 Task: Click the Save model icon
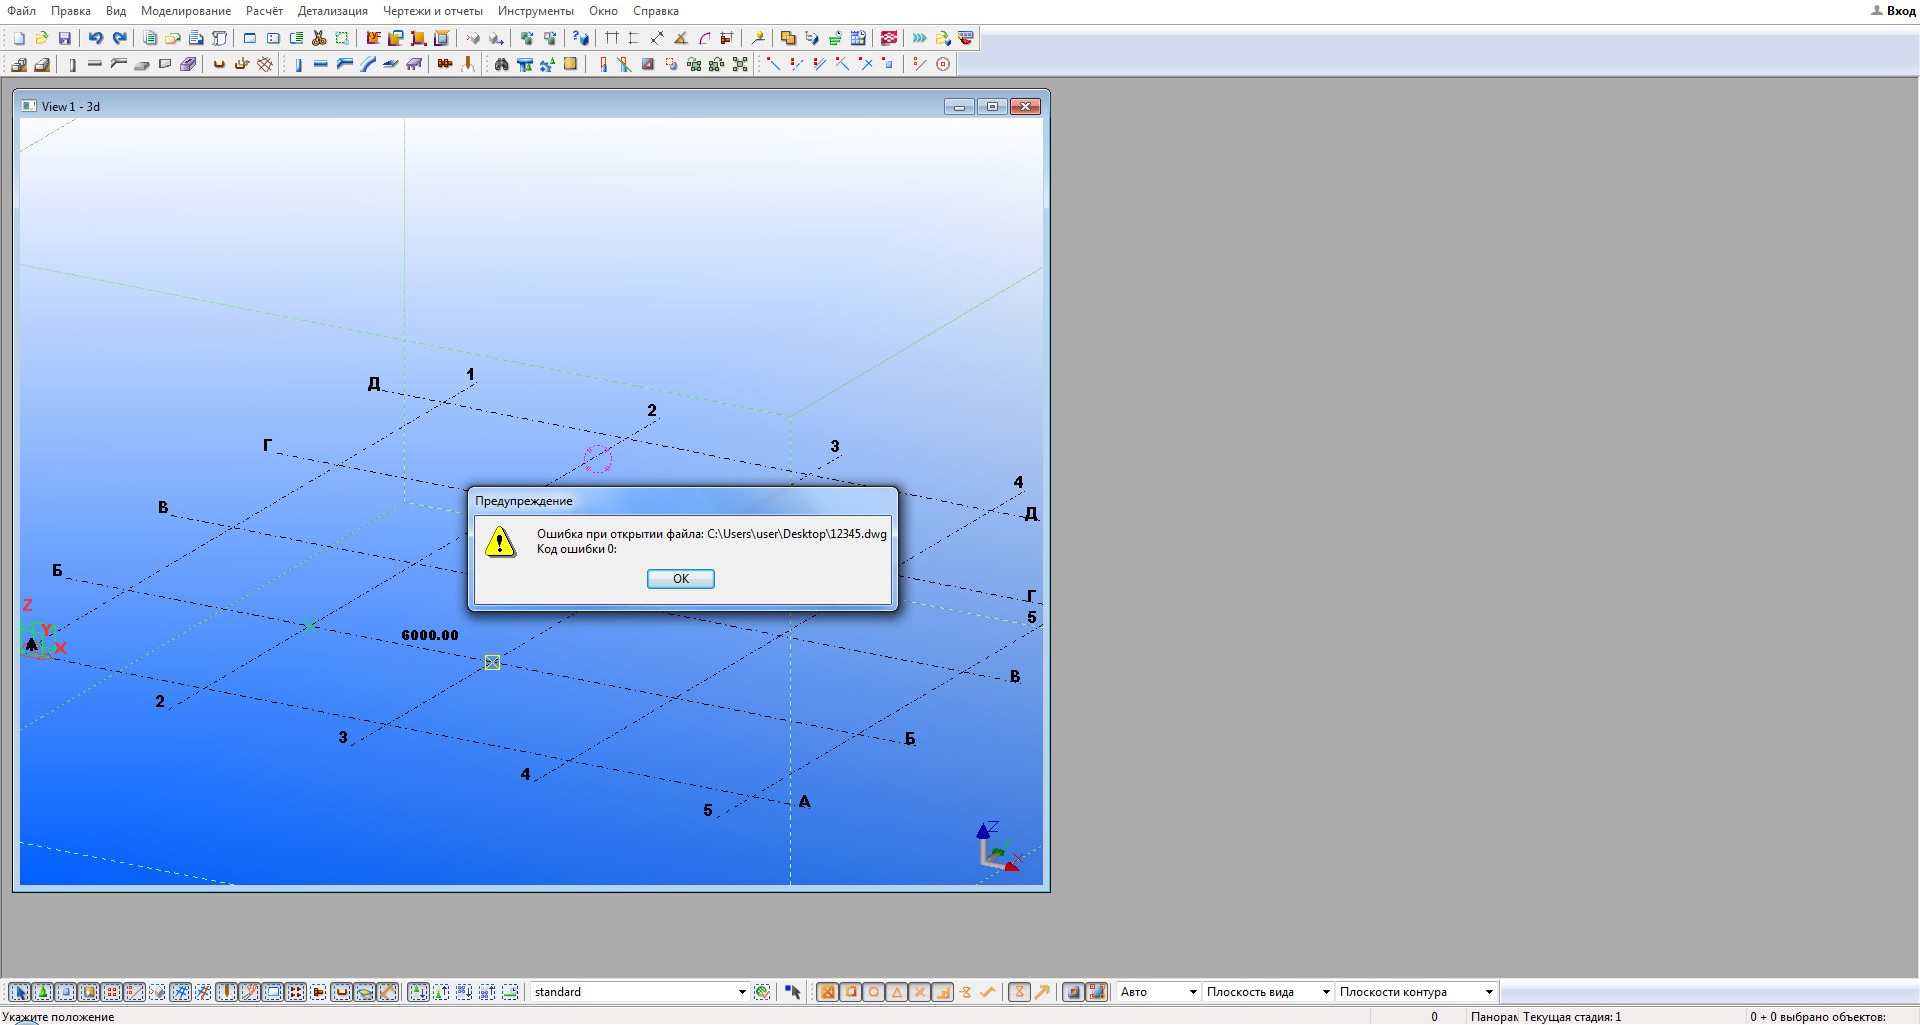(x=65, y=39)
